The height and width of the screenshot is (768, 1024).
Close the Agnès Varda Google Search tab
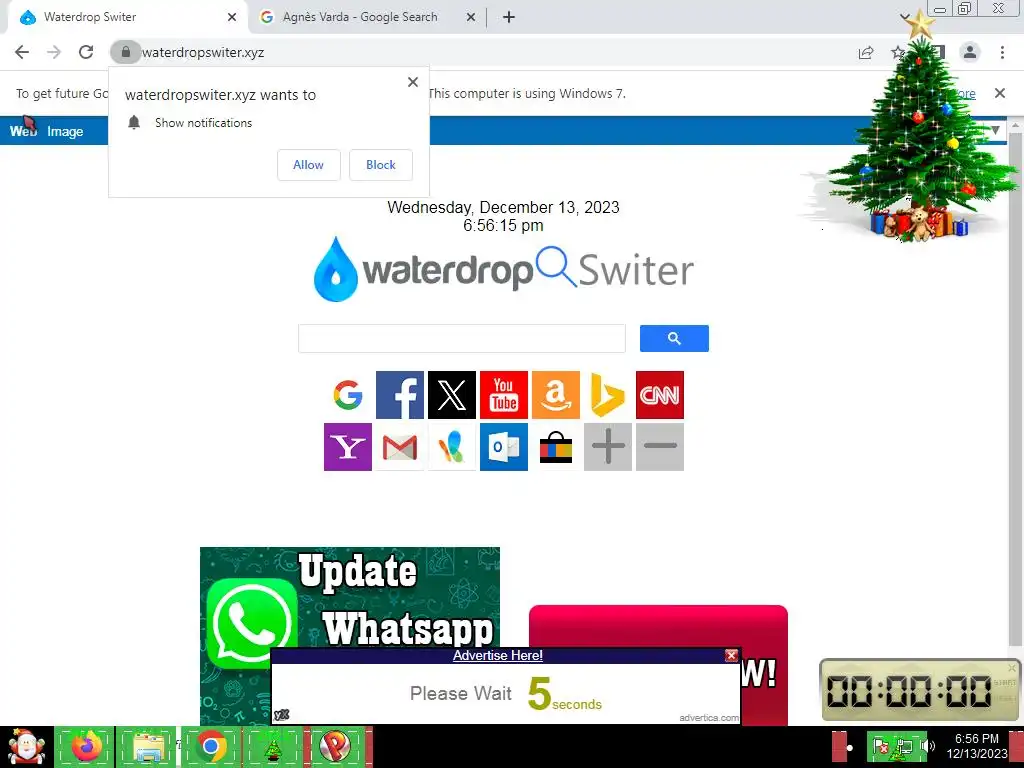[470, 18]
